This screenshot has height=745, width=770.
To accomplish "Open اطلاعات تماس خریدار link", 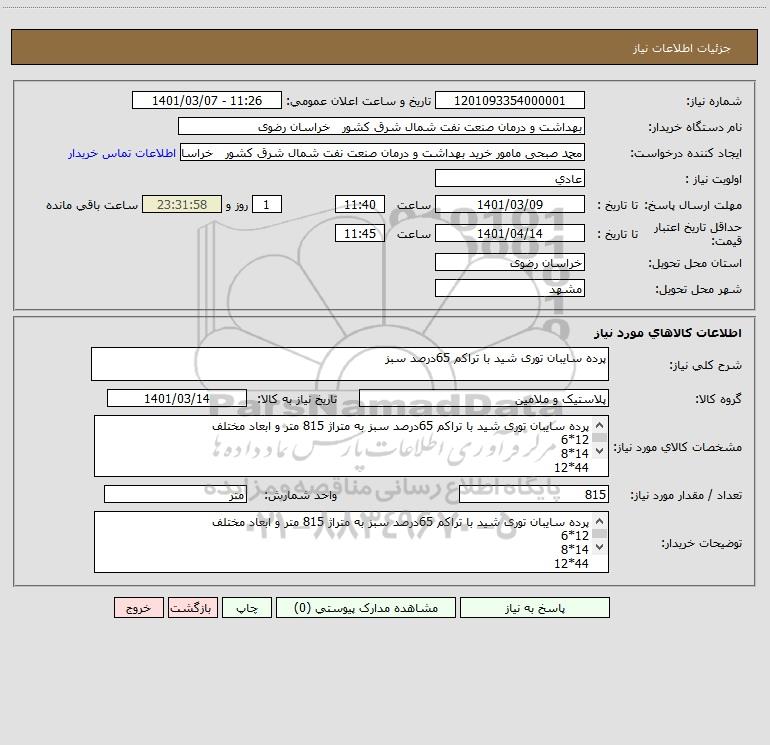I will [122, 153].
